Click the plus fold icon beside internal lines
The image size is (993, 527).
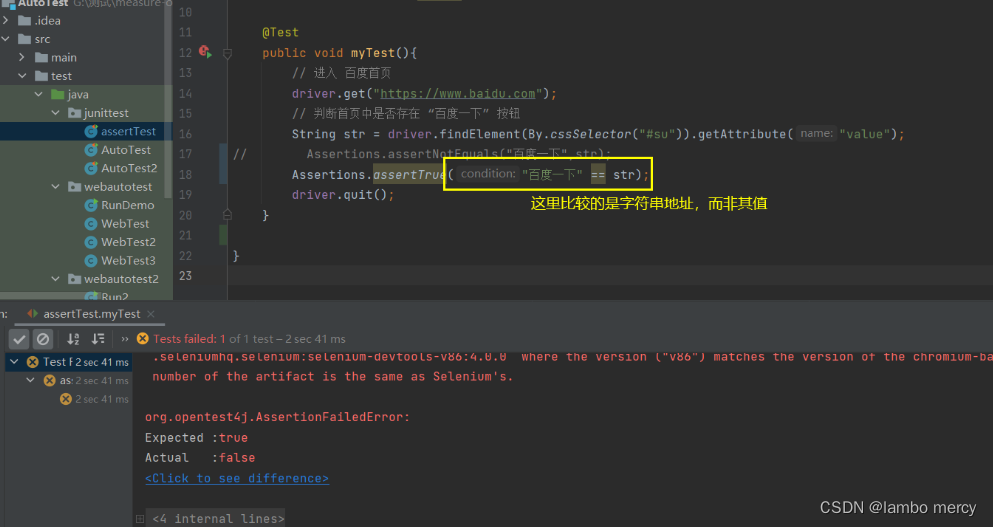[139, 519]
